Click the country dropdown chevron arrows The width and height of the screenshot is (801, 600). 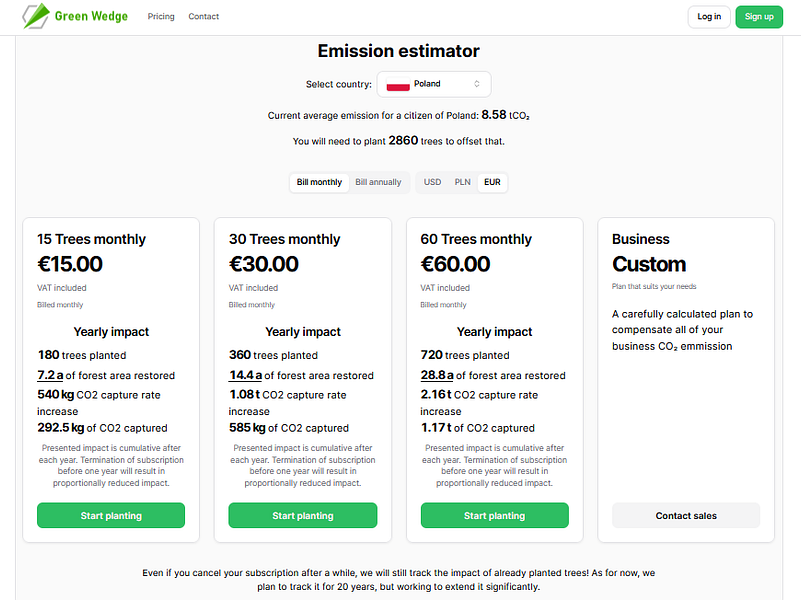pyautogui.click(x=477, y=84)
